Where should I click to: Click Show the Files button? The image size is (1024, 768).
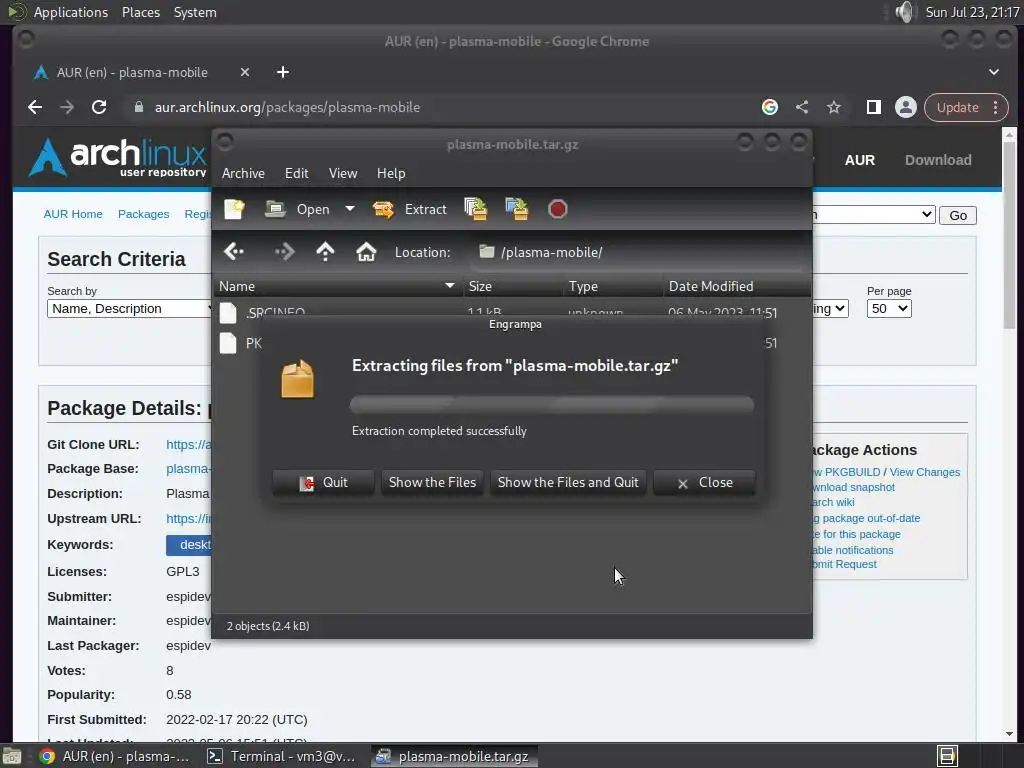click(432, 483)
